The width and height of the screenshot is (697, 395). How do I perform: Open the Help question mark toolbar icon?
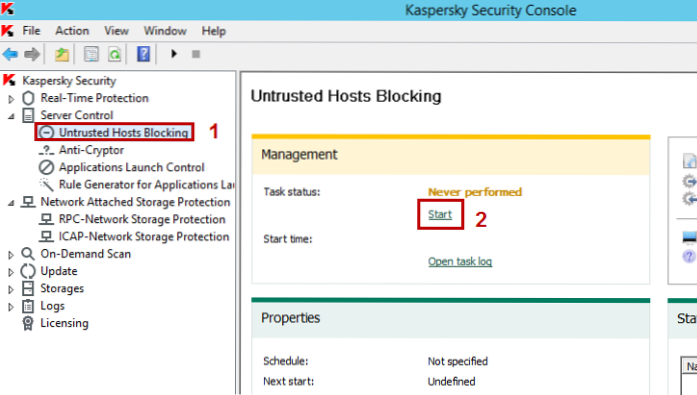click(x=144, y=54)
